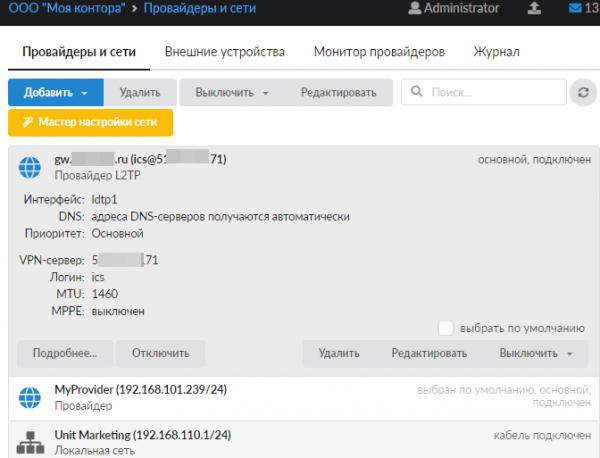Viewport: 600px width, 458px height.
Task: Click the Administrator user icon
Action: click(414, 9)
